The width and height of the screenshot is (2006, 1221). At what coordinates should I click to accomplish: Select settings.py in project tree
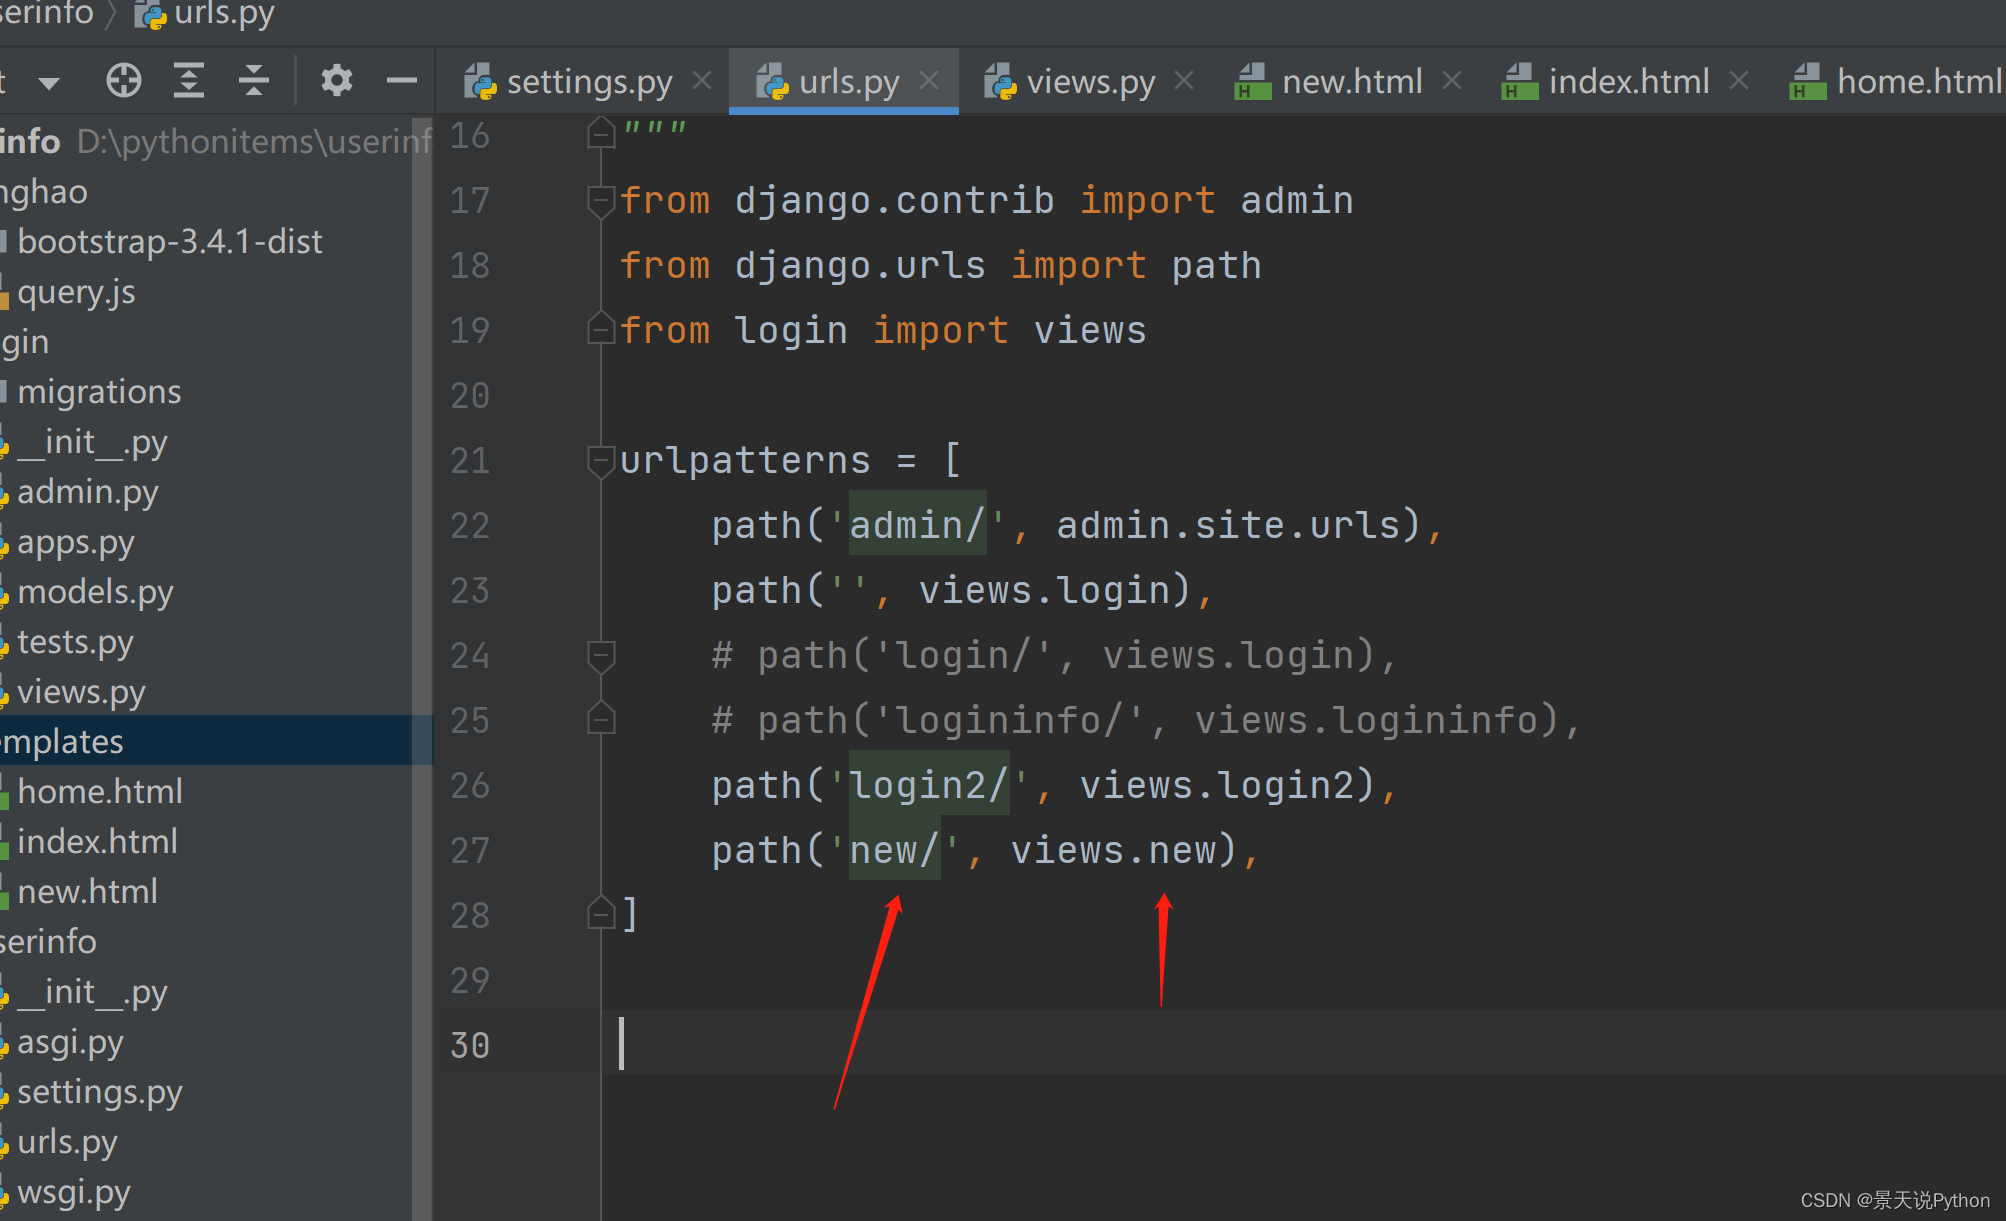coord(99,1091)
